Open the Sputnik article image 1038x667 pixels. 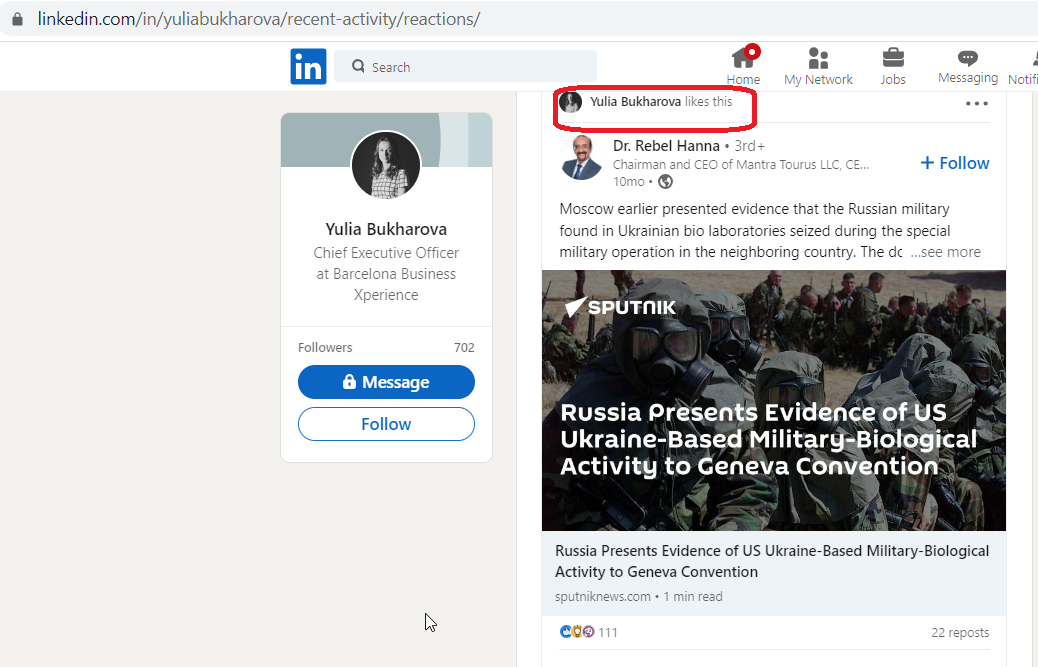point(774,400)
